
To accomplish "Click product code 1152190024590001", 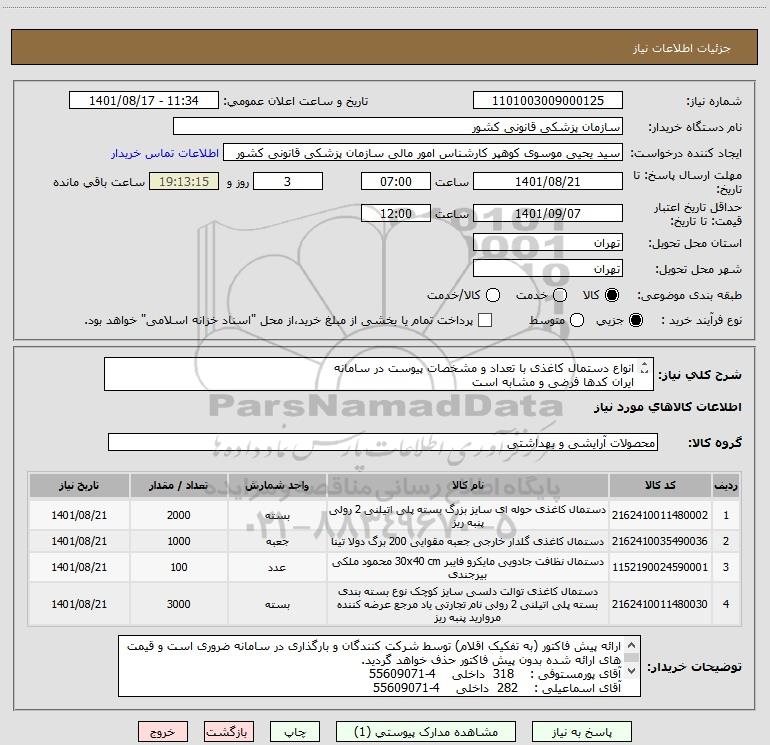I will (660, 567).
